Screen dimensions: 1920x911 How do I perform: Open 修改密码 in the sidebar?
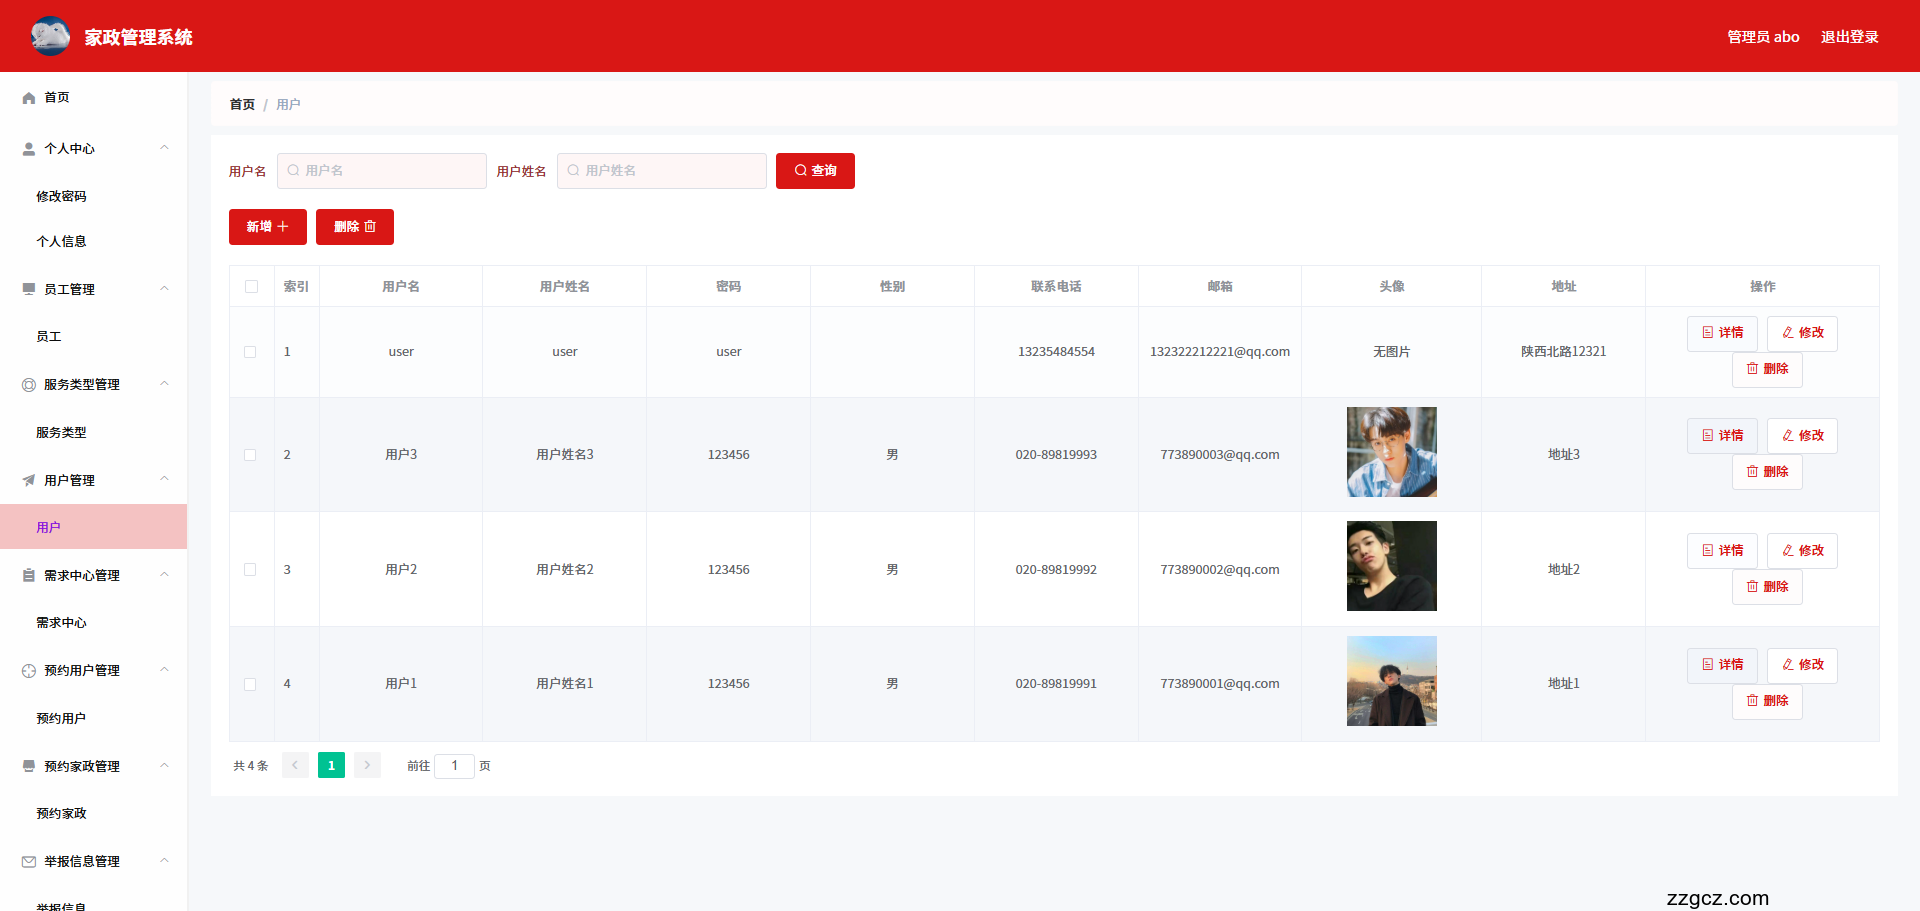click(61, 197)
